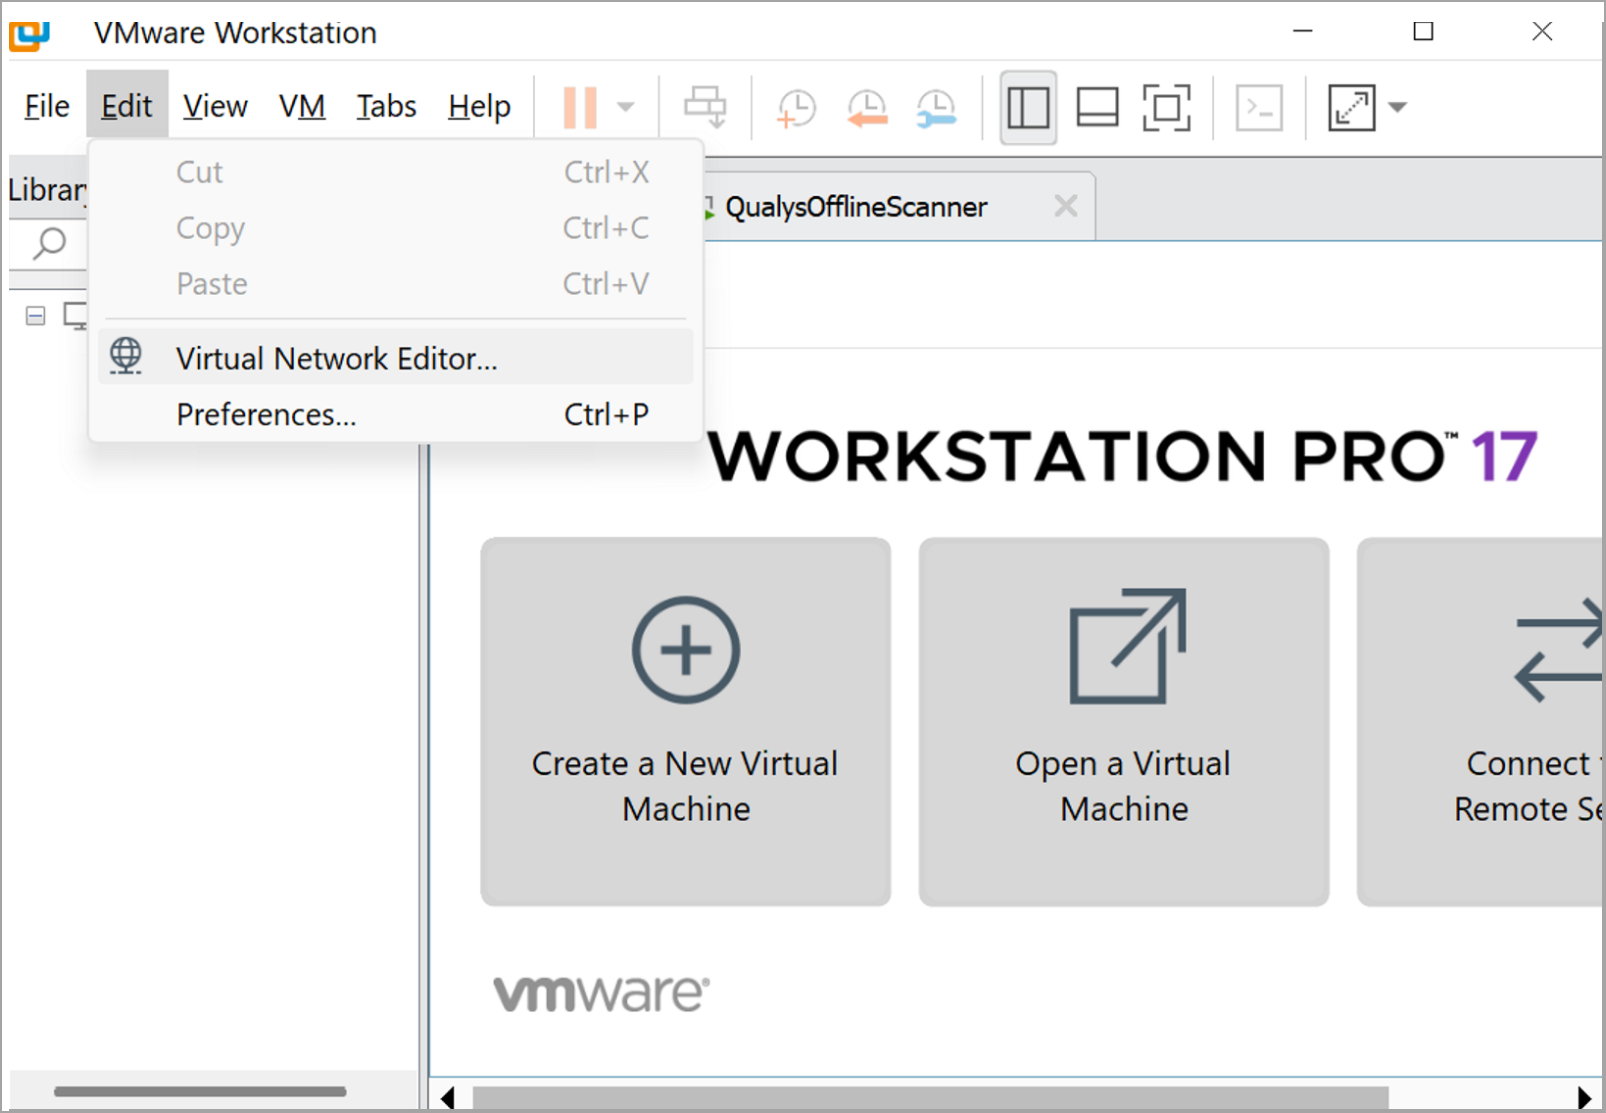Expand the stretch mode dropdown arrow
Image resolution: width=1606 pixels, height=1113 pixels.
(x=1398, y=107)
